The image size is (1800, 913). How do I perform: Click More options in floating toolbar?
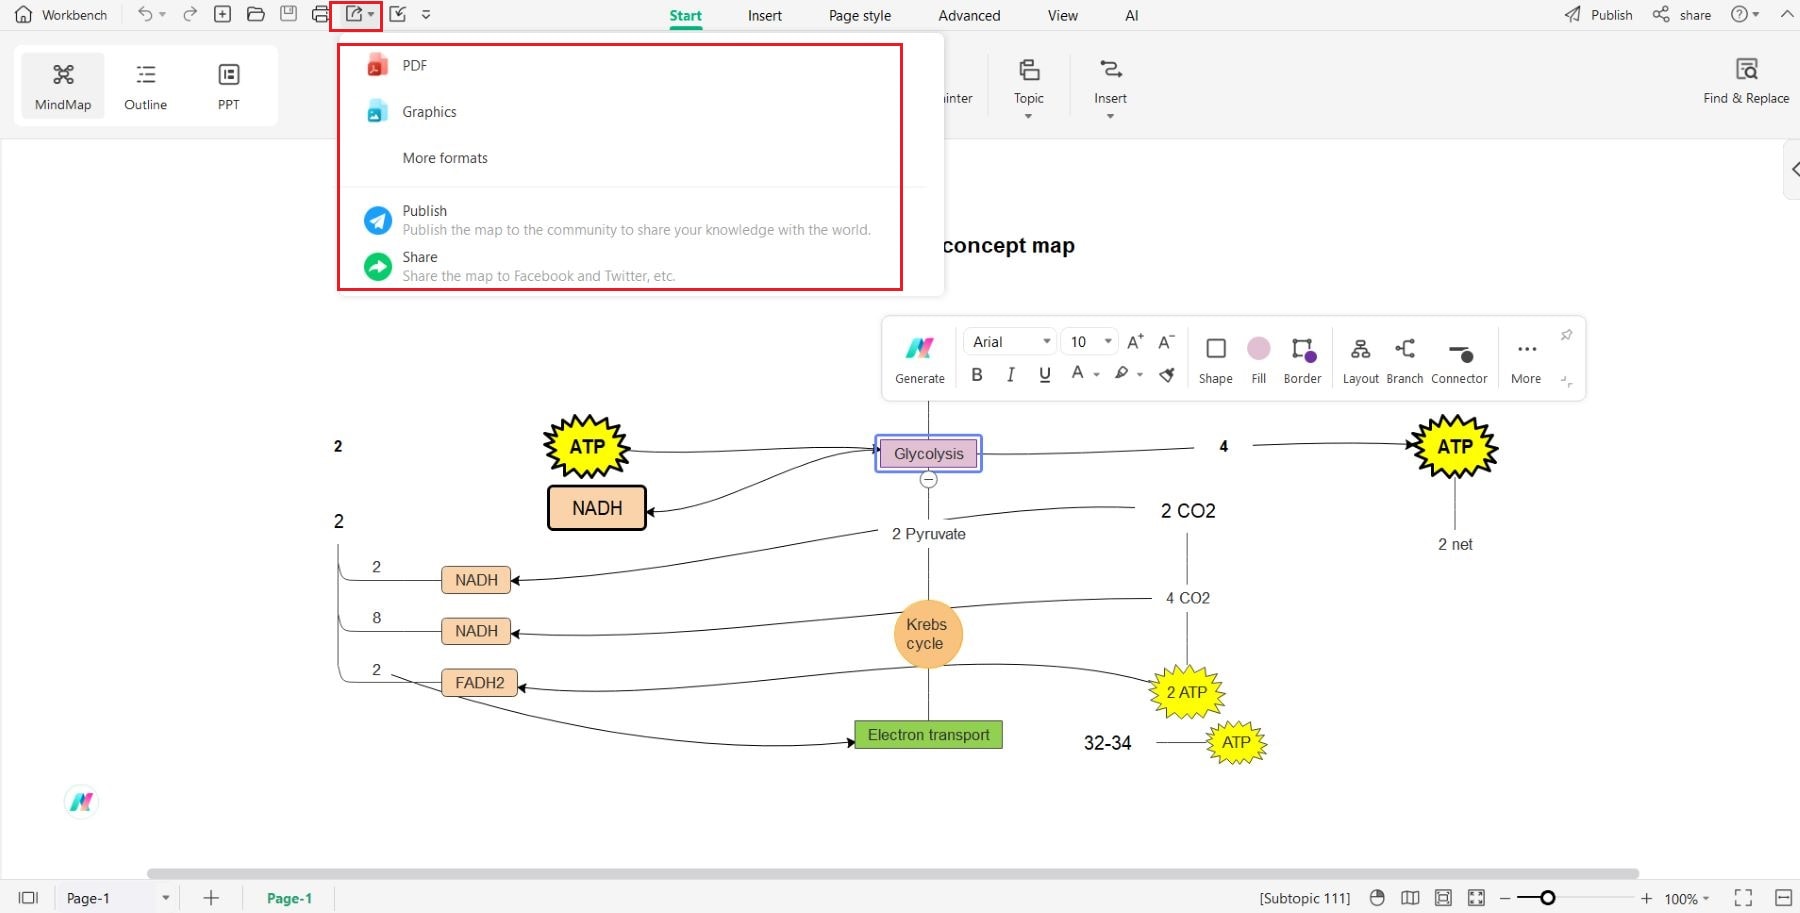pos(1526,360)
